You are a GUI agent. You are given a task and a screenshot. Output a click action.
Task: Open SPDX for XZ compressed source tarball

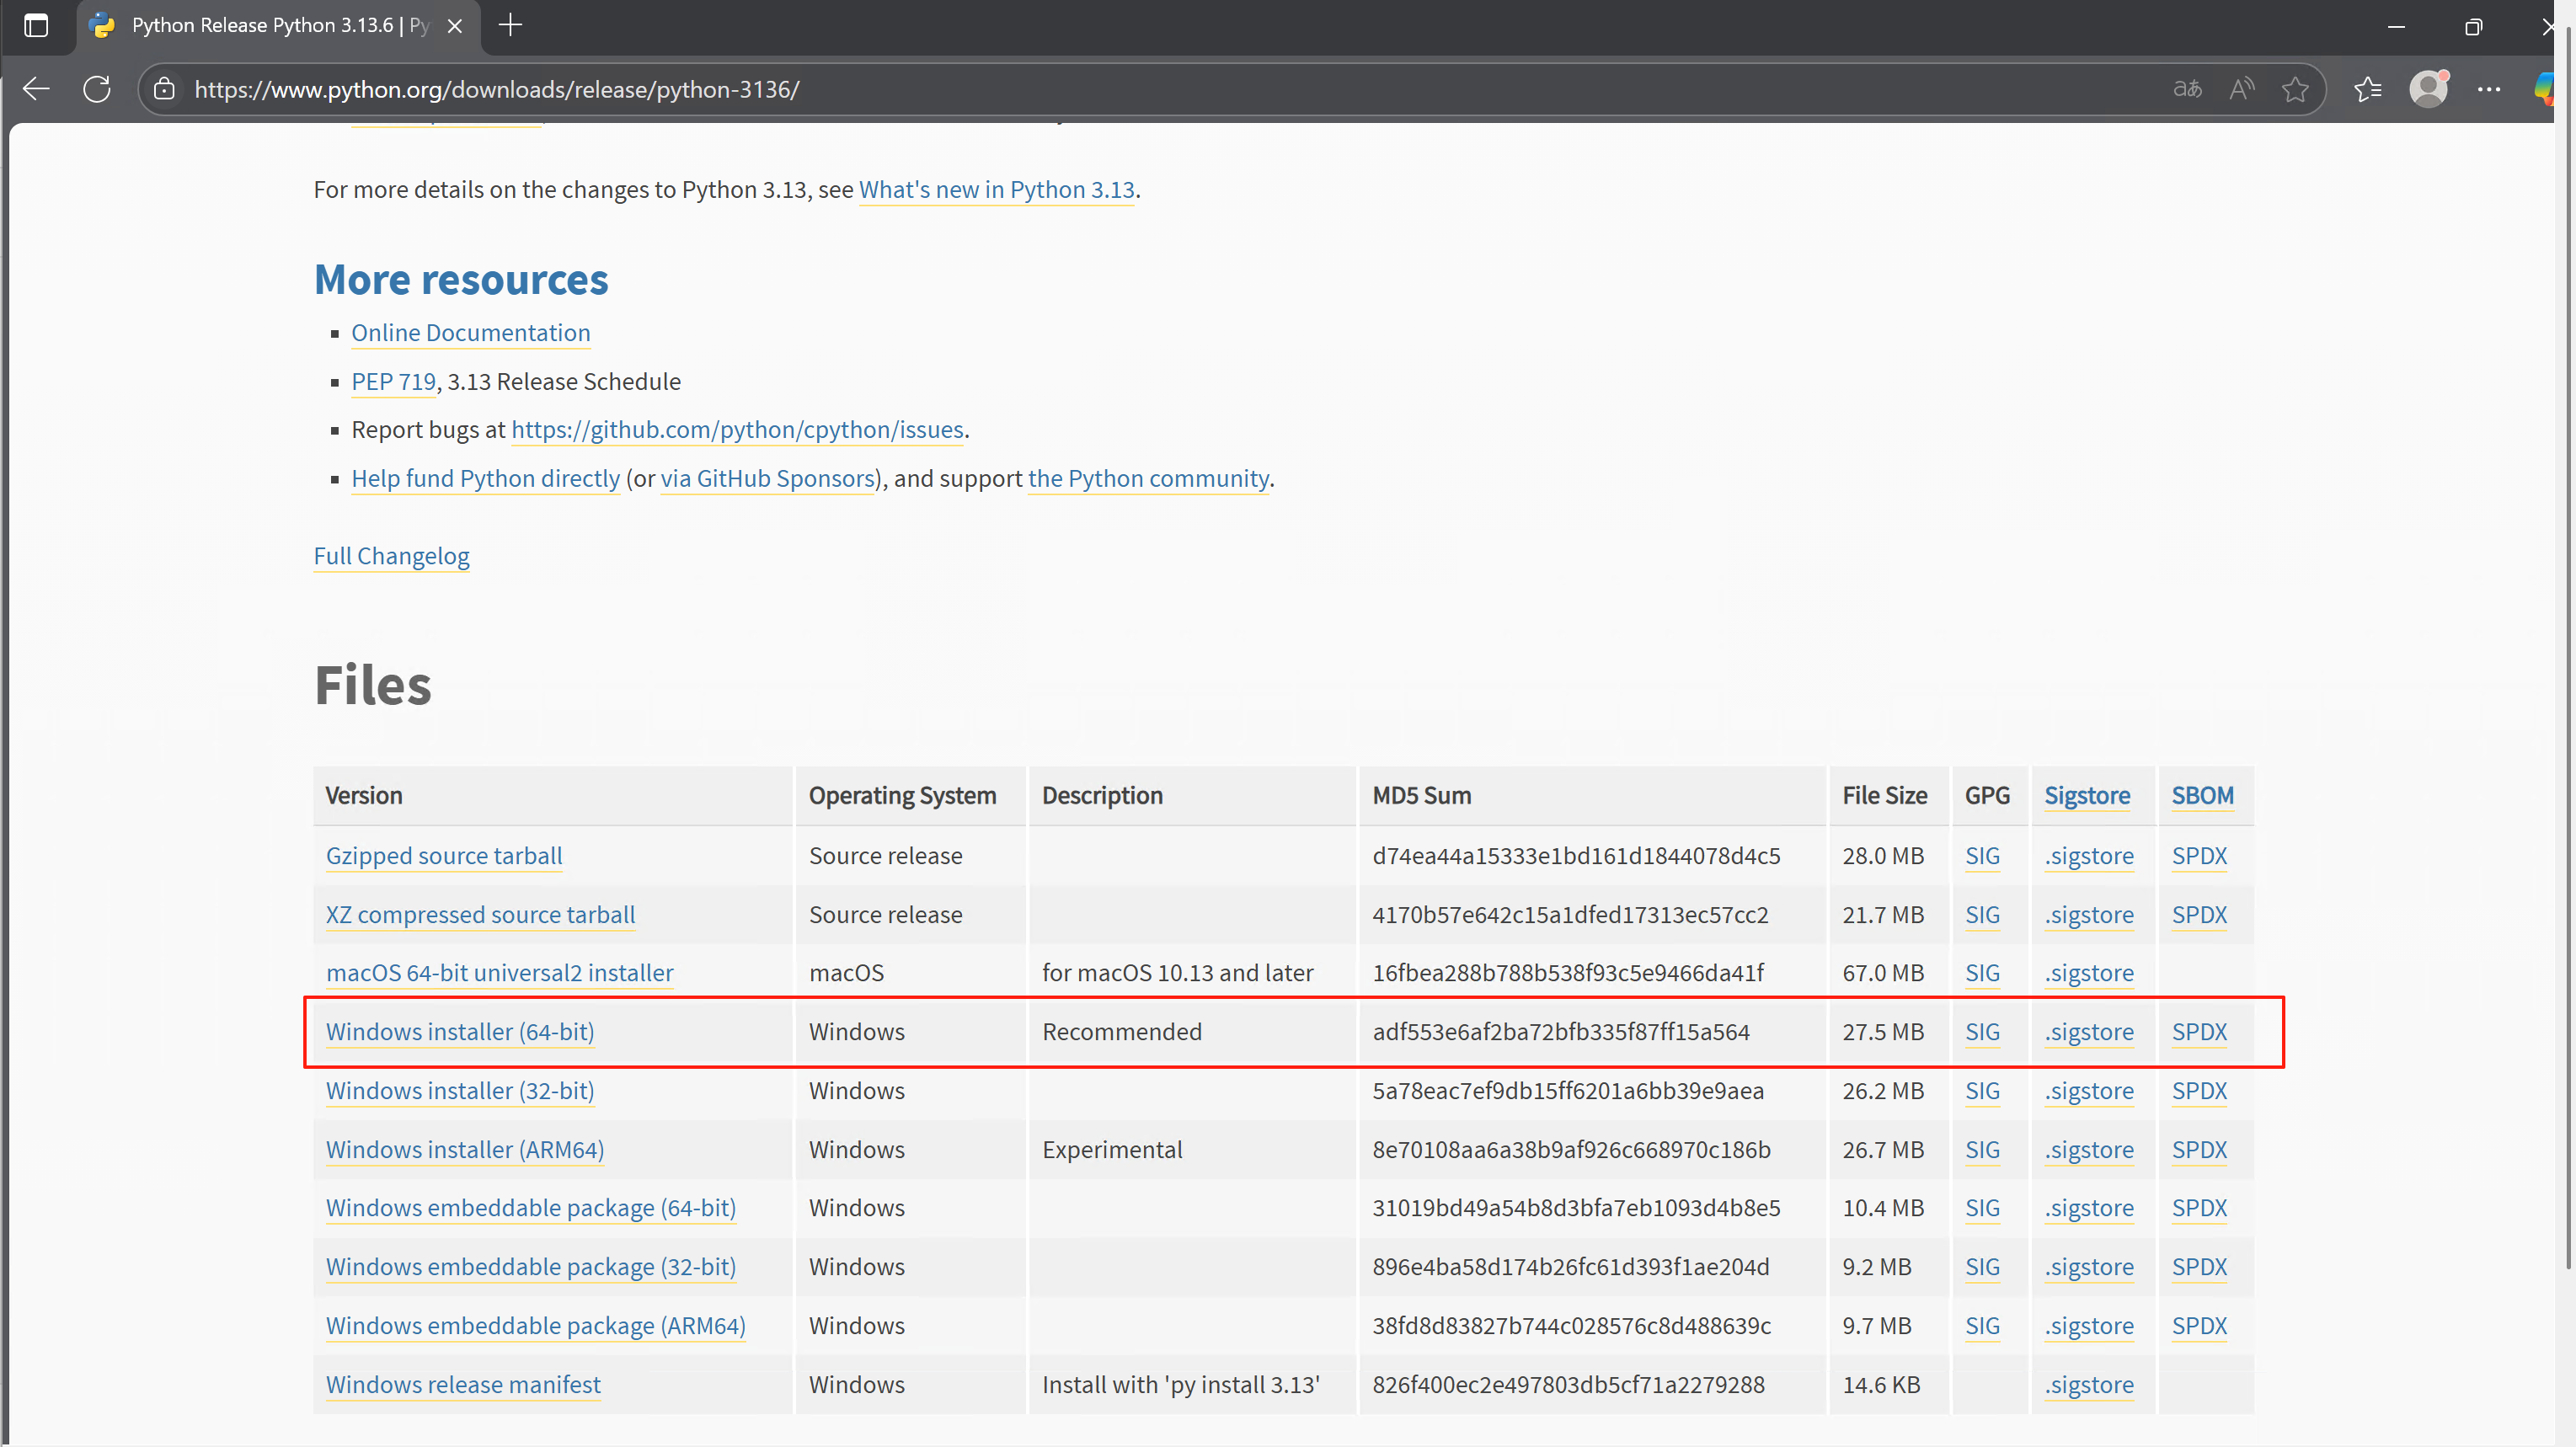2199,915
